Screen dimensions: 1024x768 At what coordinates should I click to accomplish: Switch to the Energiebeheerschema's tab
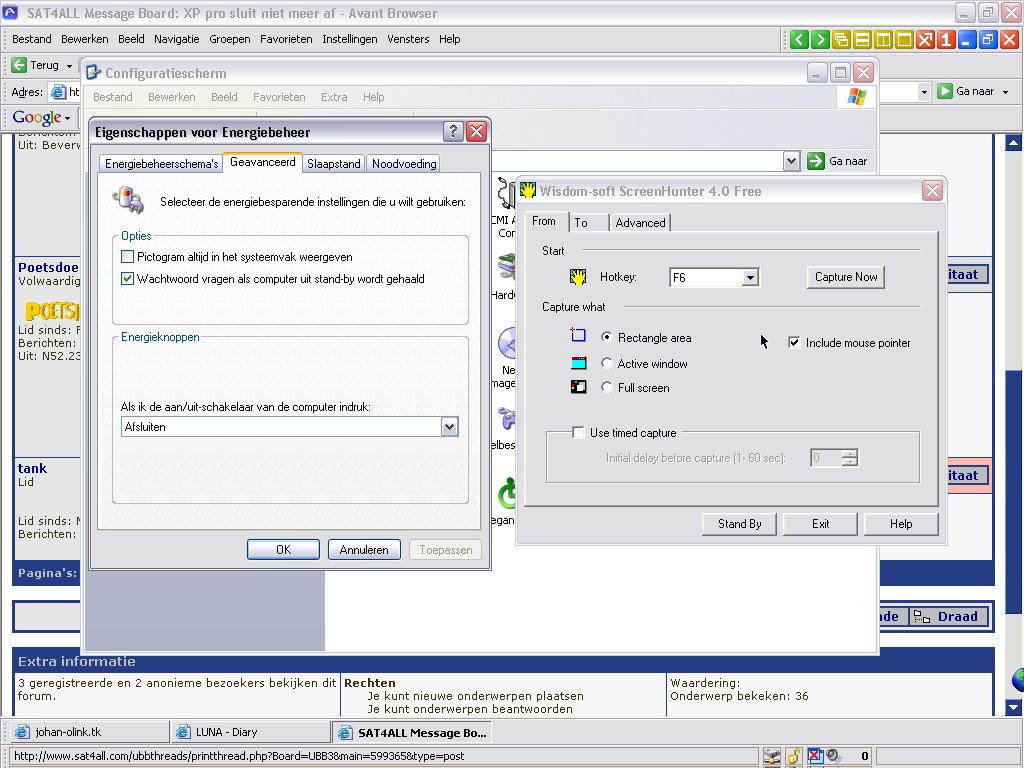click(x=161, y=164)
